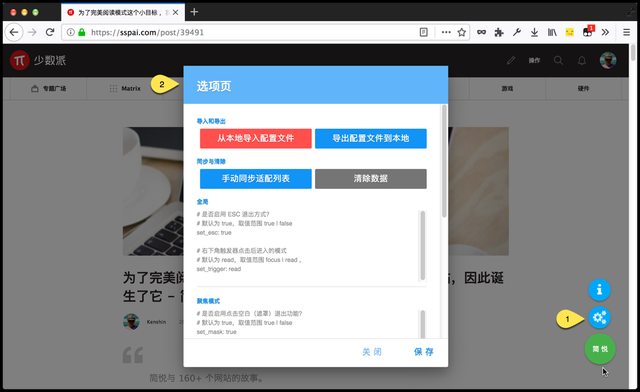This screenshot has width=640, height=392.
Task: Click the extension icon with red badge
Action: pyautogui.click(x=588, y=31)
